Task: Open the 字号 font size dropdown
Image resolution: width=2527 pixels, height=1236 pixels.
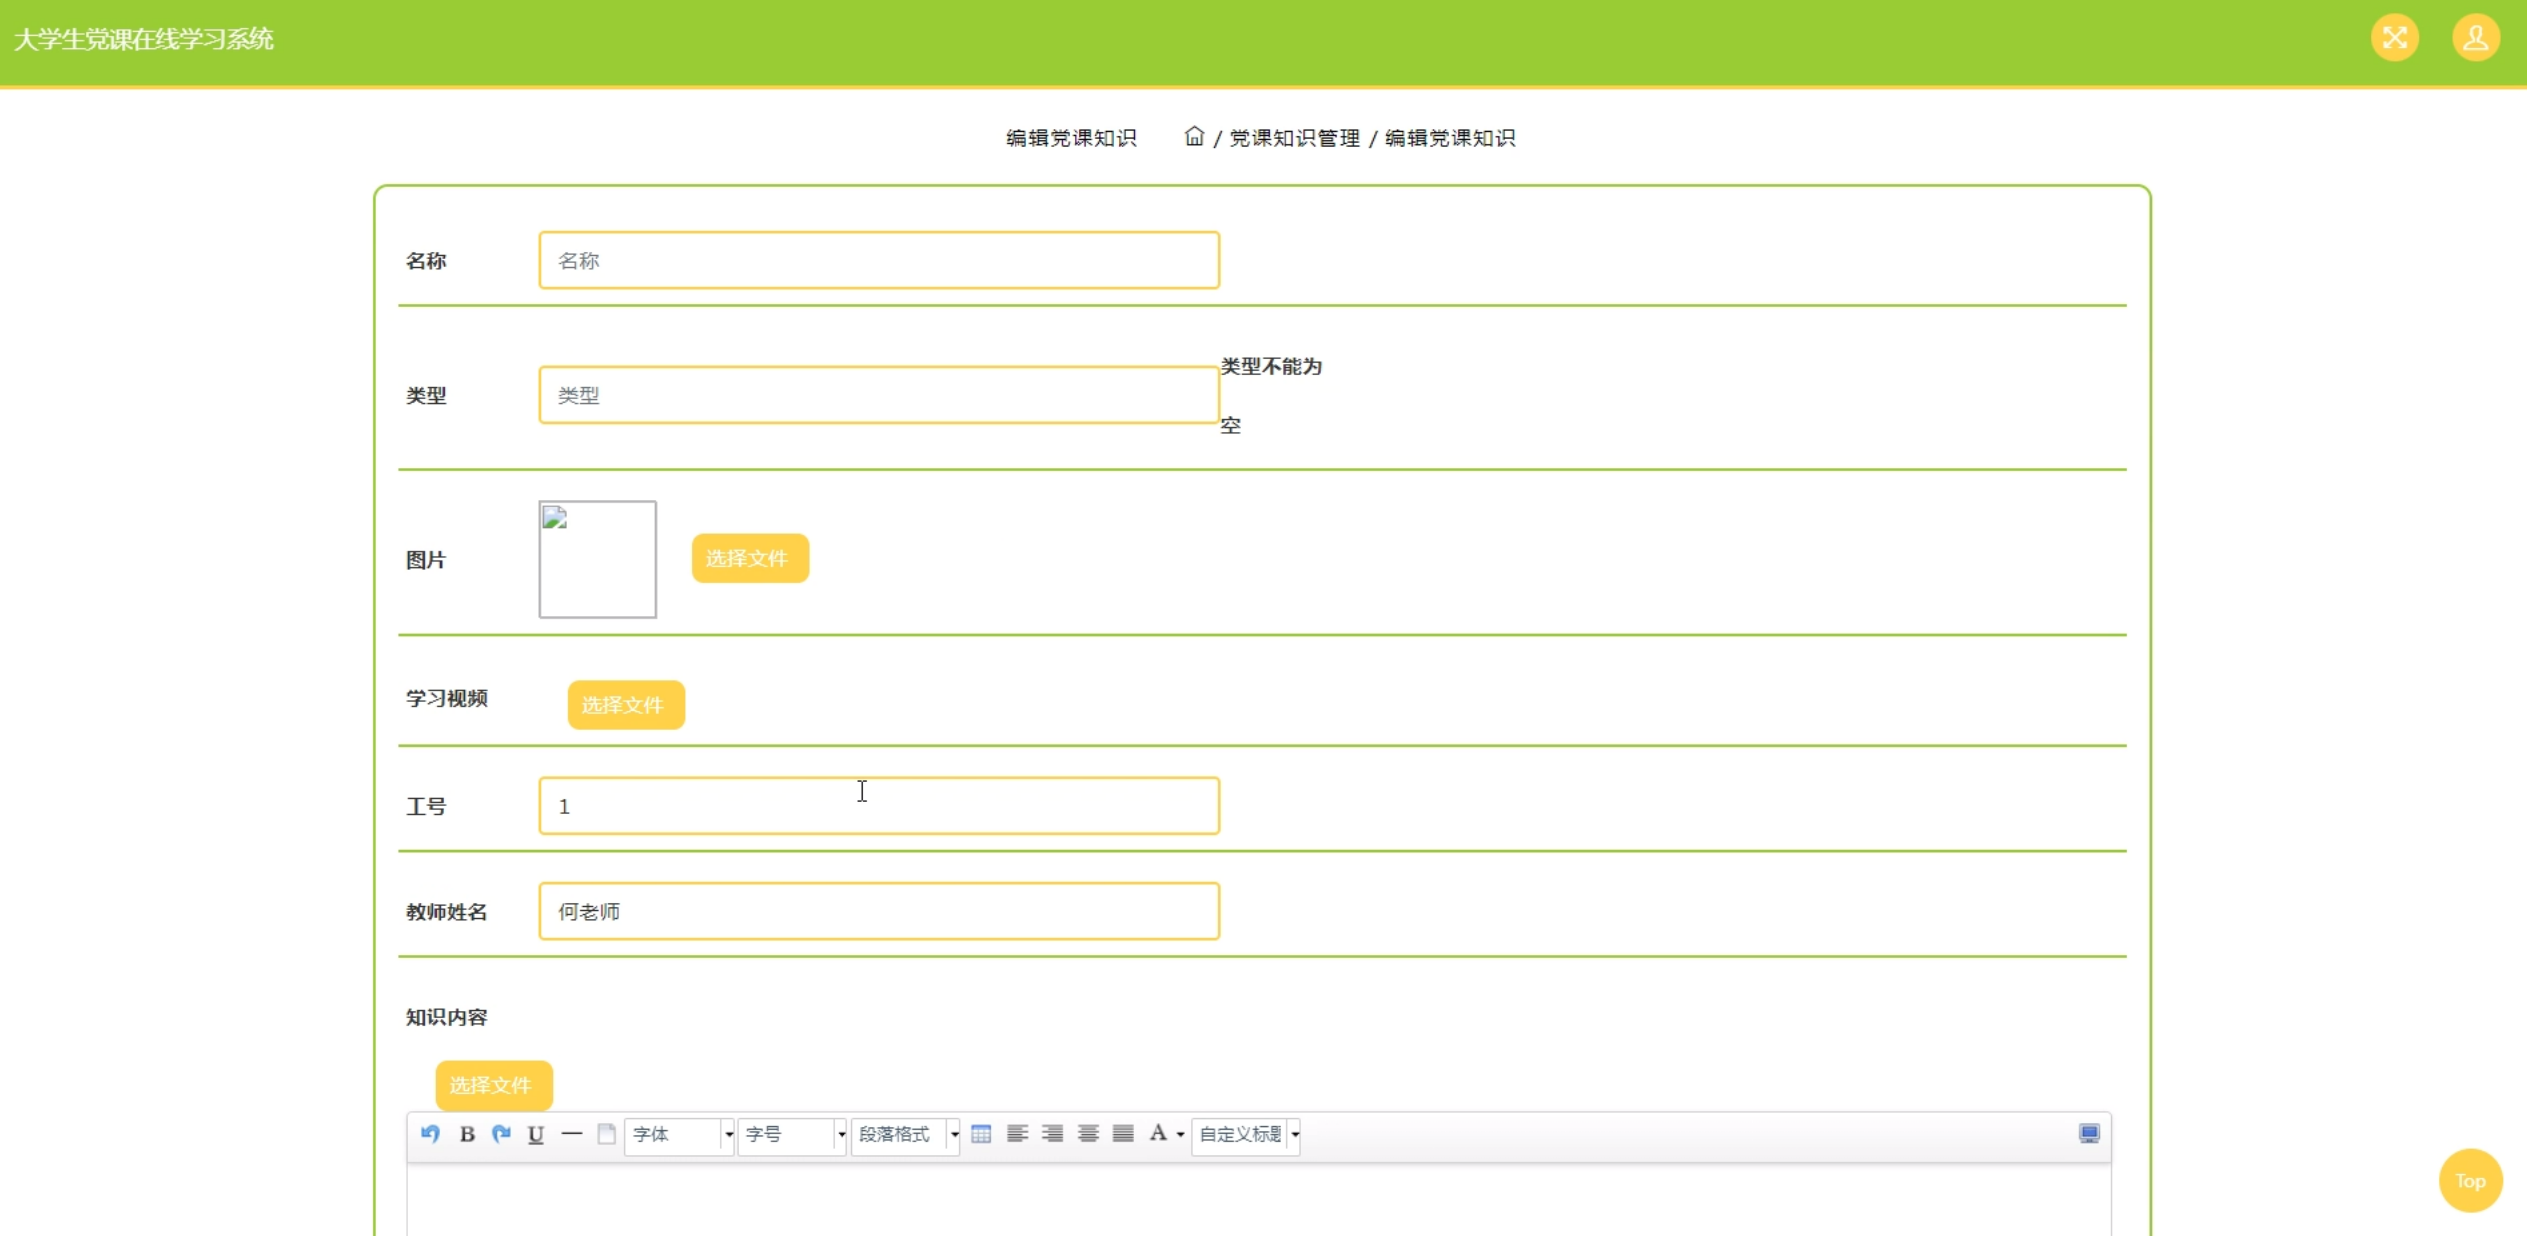Action: [x=792, y=1134]
